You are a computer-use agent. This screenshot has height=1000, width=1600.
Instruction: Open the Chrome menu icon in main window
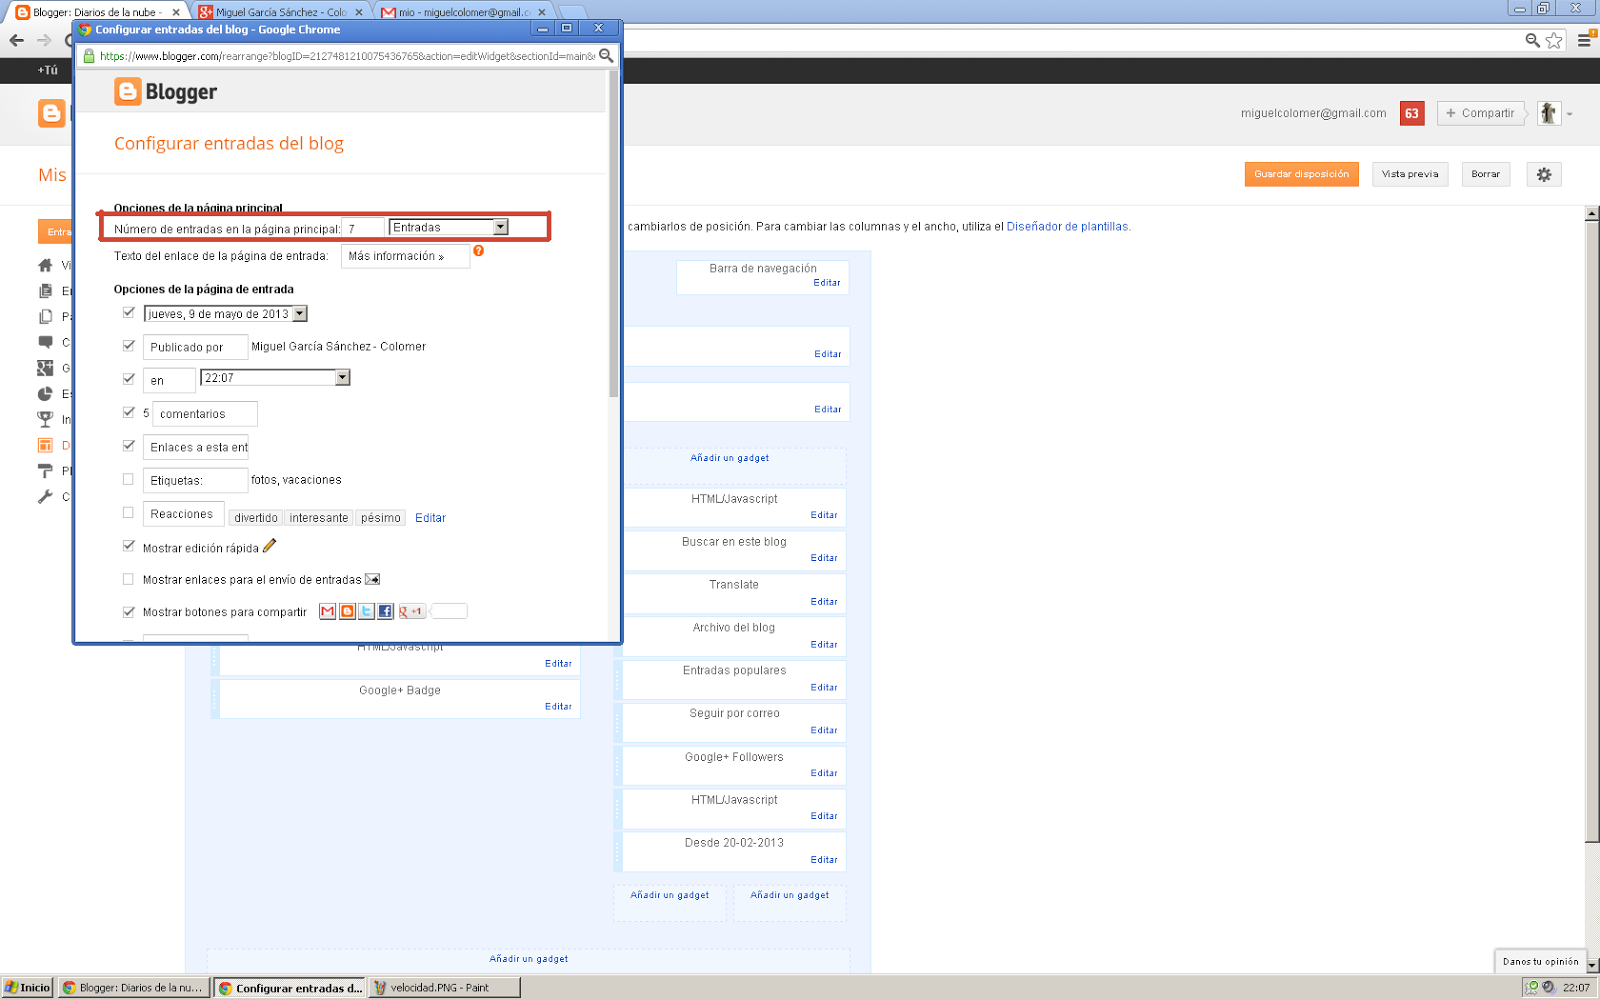coord(1585,41)
